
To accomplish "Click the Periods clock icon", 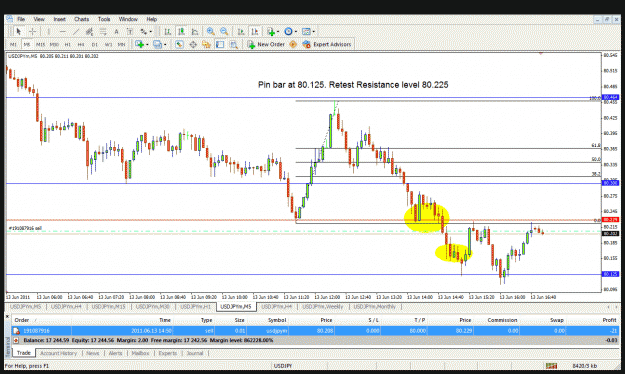I will pyautogui.click(x=288, y=31).
